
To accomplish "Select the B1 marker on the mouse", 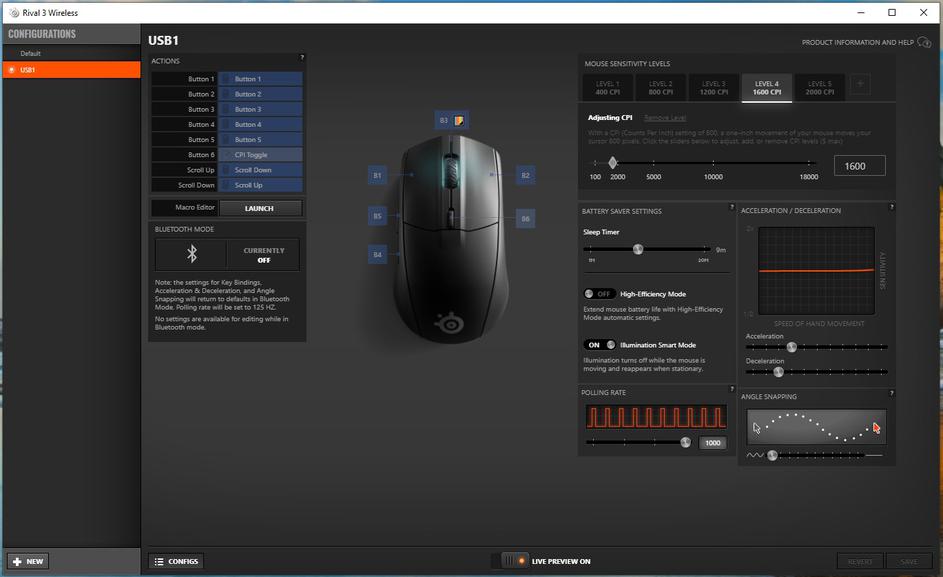I will pos(377,175).
